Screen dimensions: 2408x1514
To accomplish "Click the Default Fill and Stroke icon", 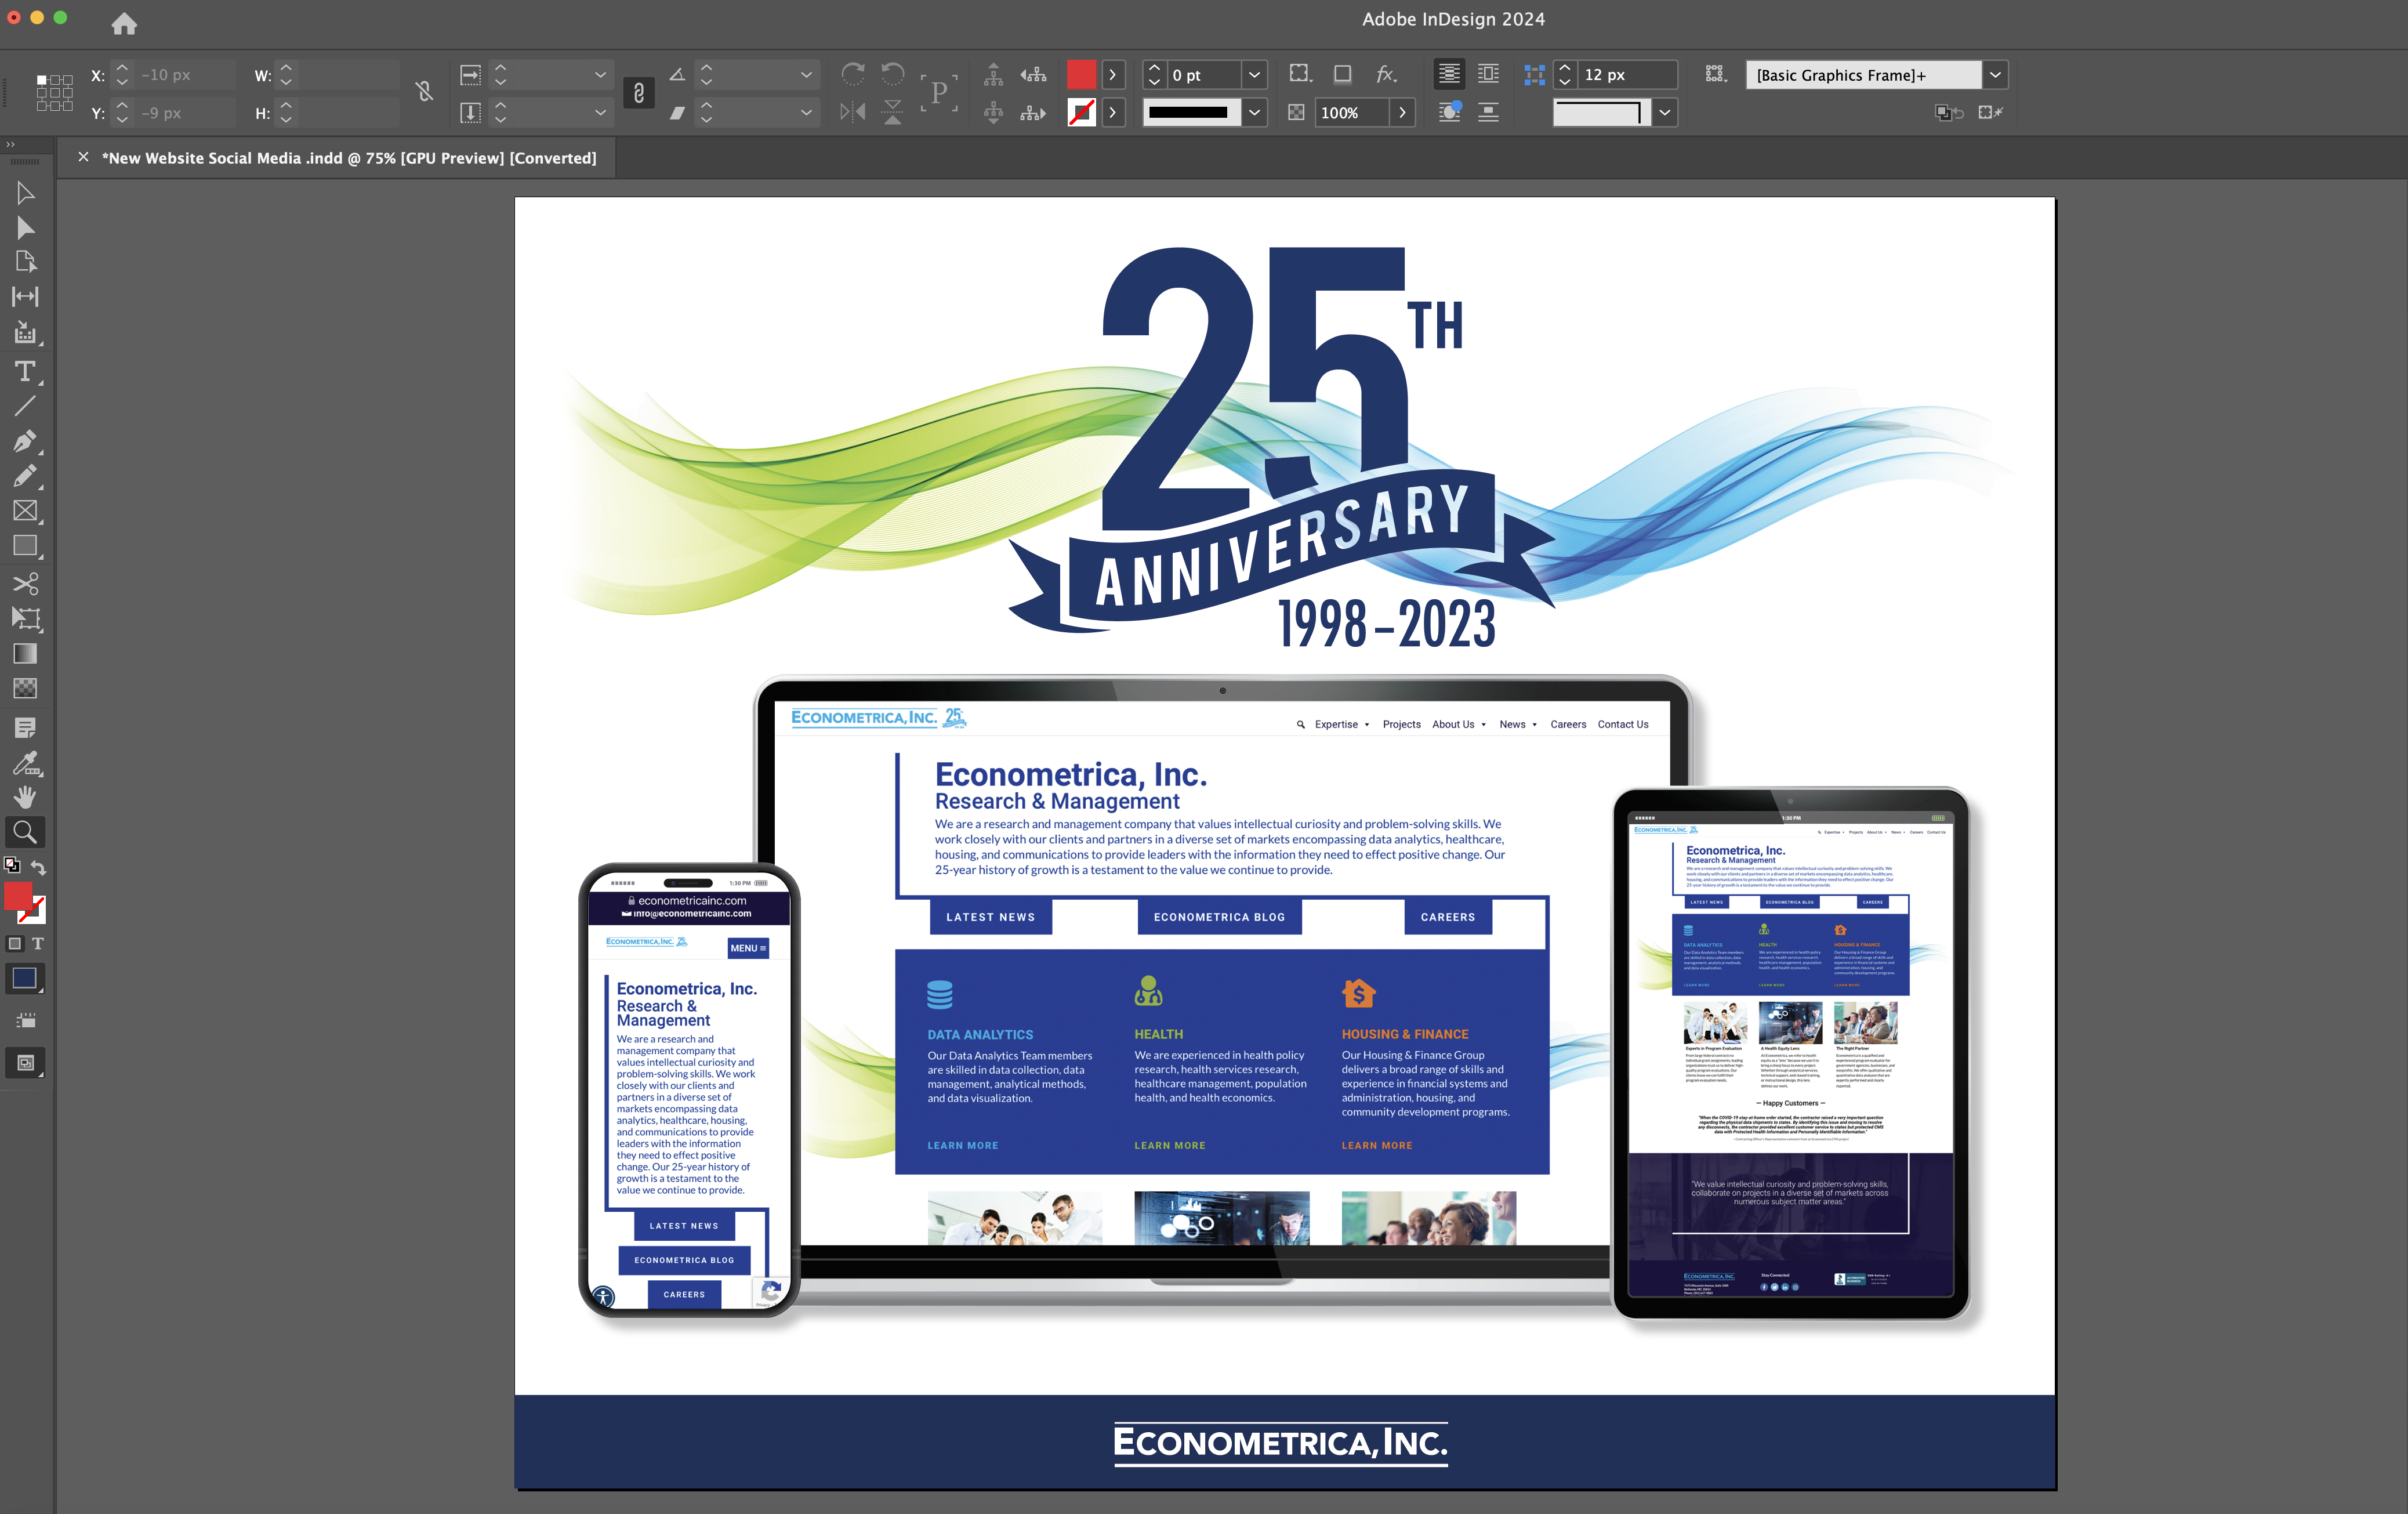I will point(12,865).
